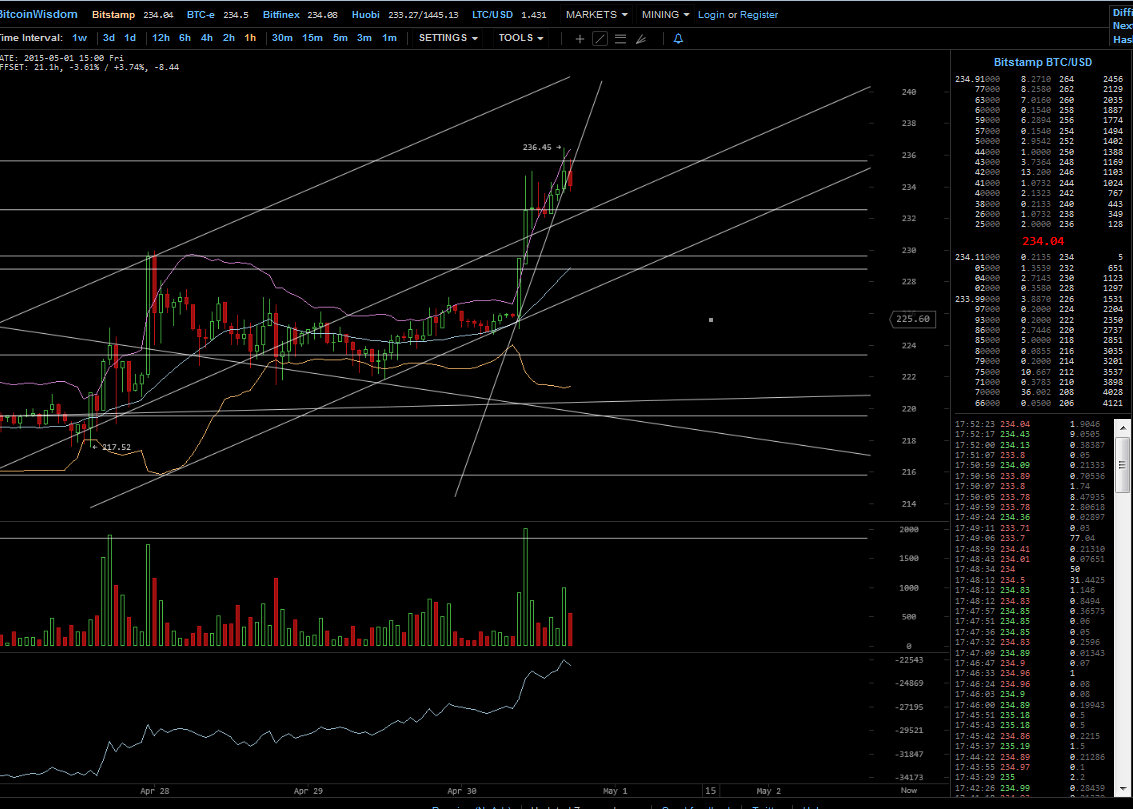Pick the fan lines drawing tool
The image size is (1133, 809).
tap(641, 39)
